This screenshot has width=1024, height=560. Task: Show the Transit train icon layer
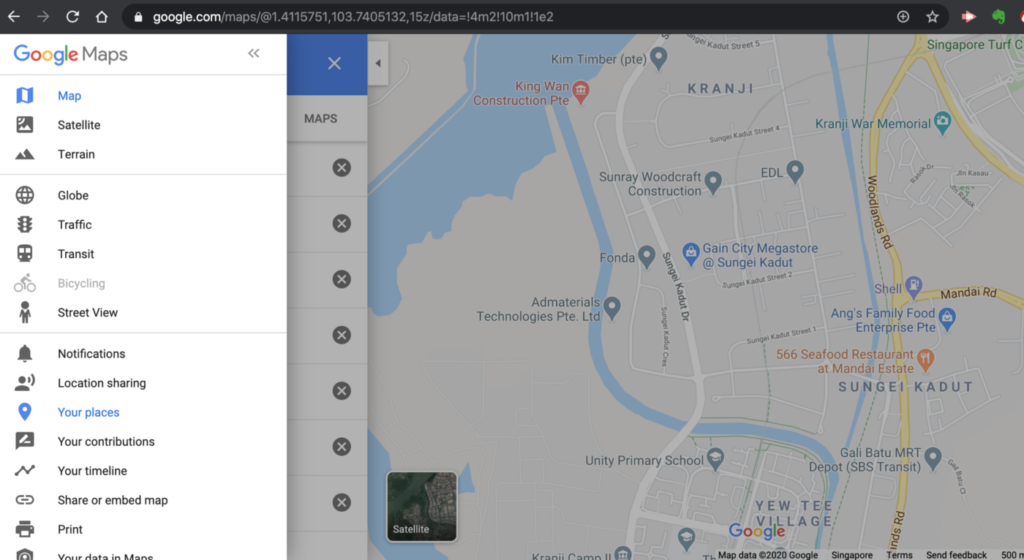click(x=25, y=254)
